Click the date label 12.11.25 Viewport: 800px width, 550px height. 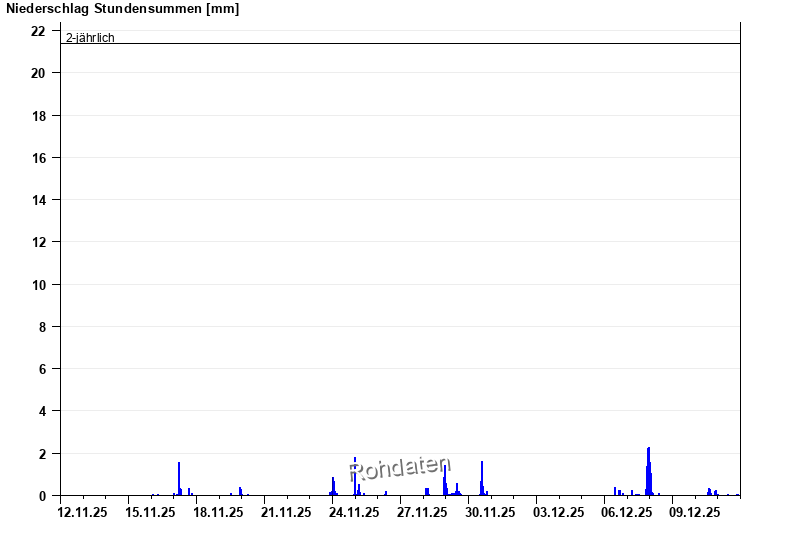(82, 512)
